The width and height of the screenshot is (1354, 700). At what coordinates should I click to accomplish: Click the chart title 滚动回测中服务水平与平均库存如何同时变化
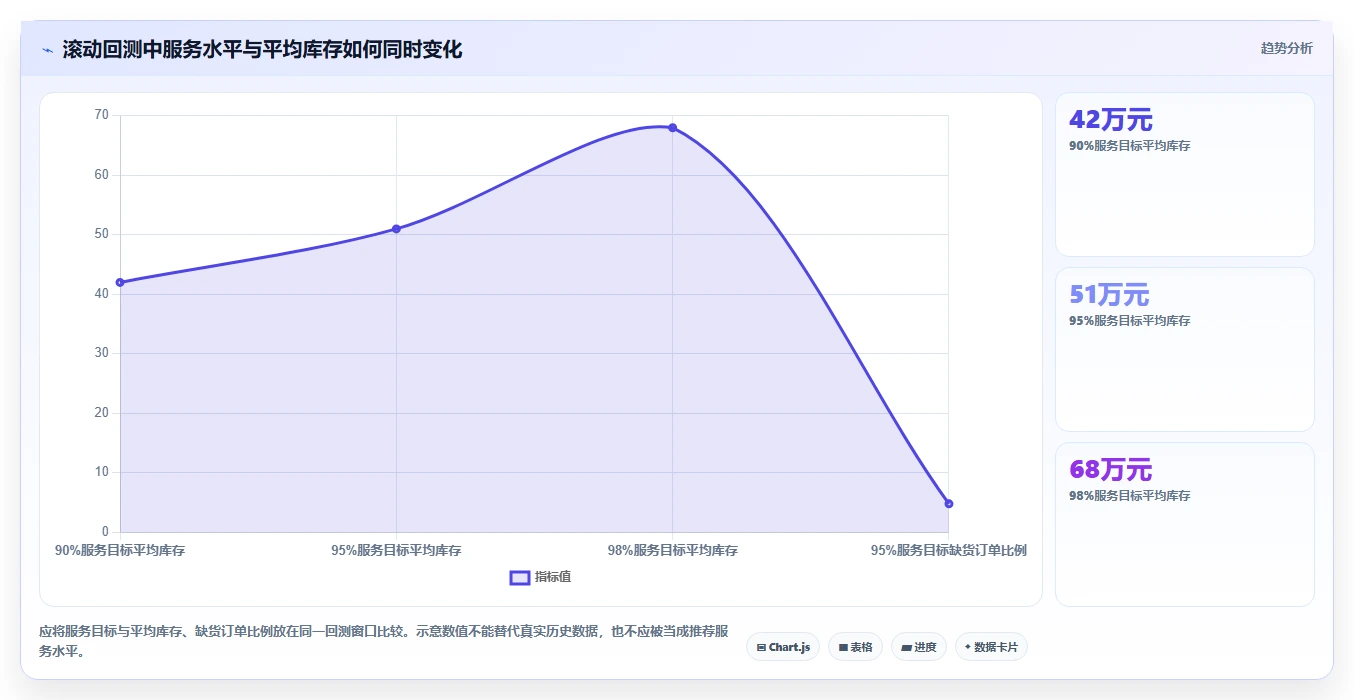click(262, 50)
